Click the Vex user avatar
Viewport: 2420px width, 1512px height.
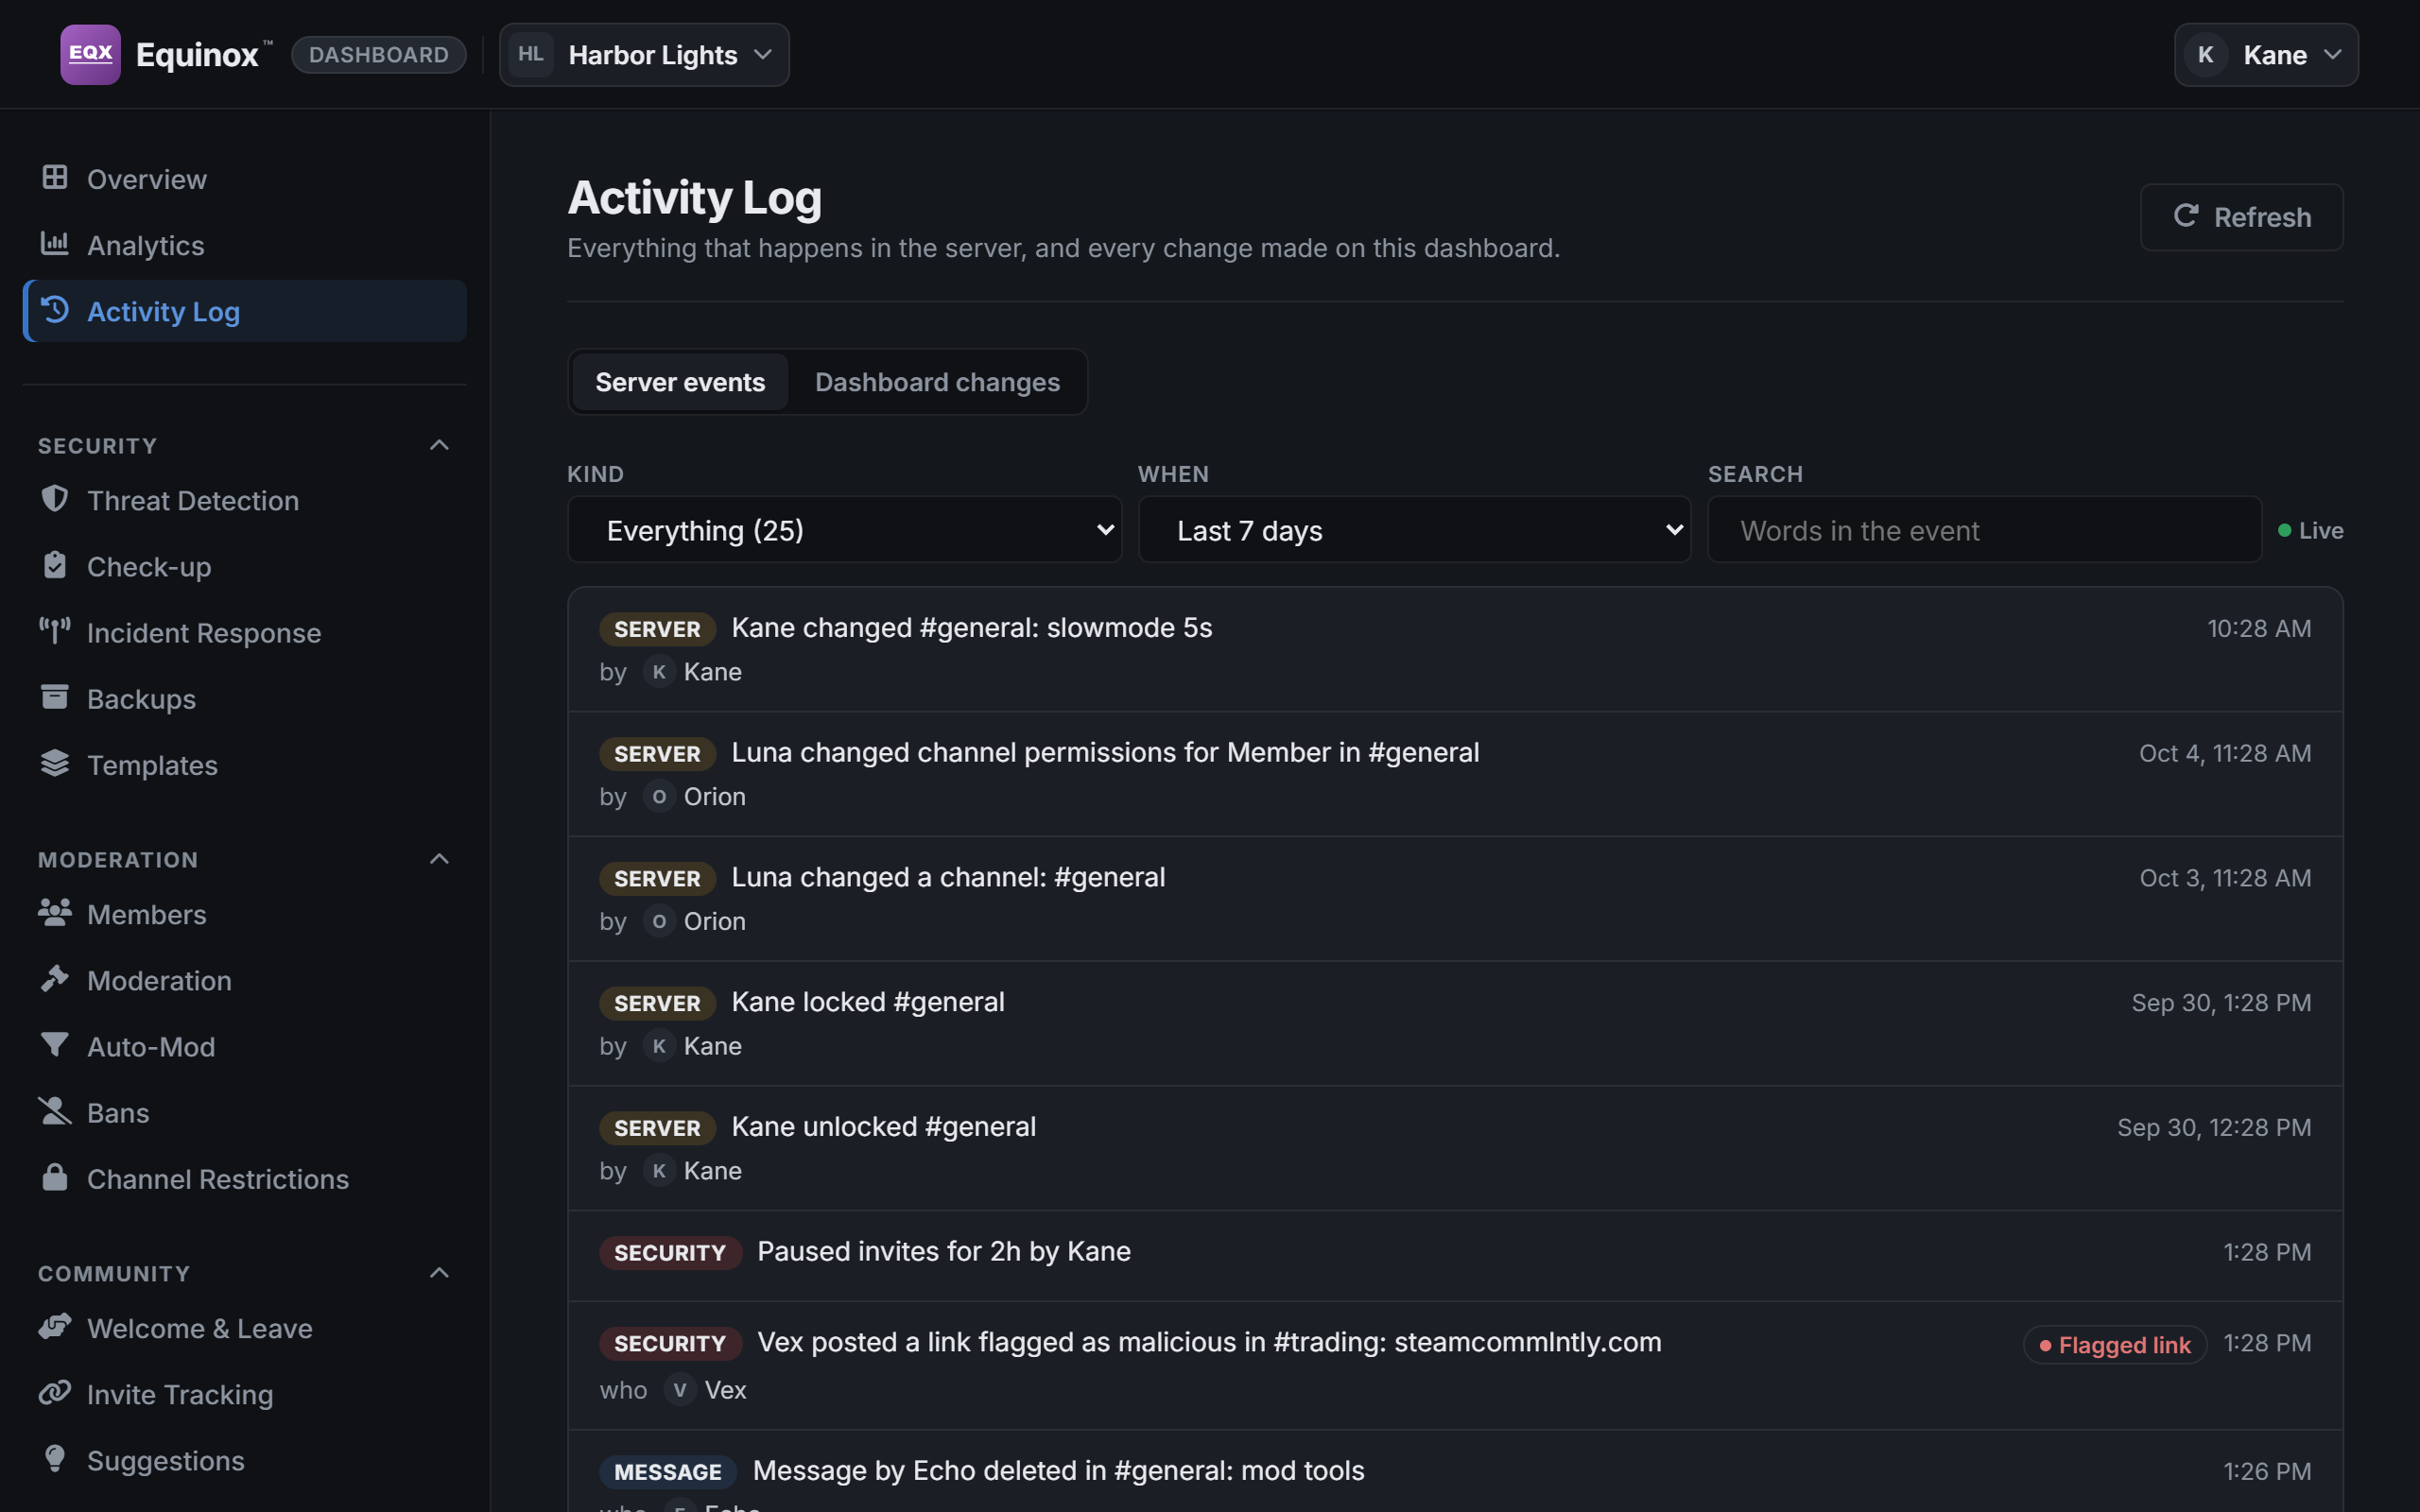coord(680,1390)
